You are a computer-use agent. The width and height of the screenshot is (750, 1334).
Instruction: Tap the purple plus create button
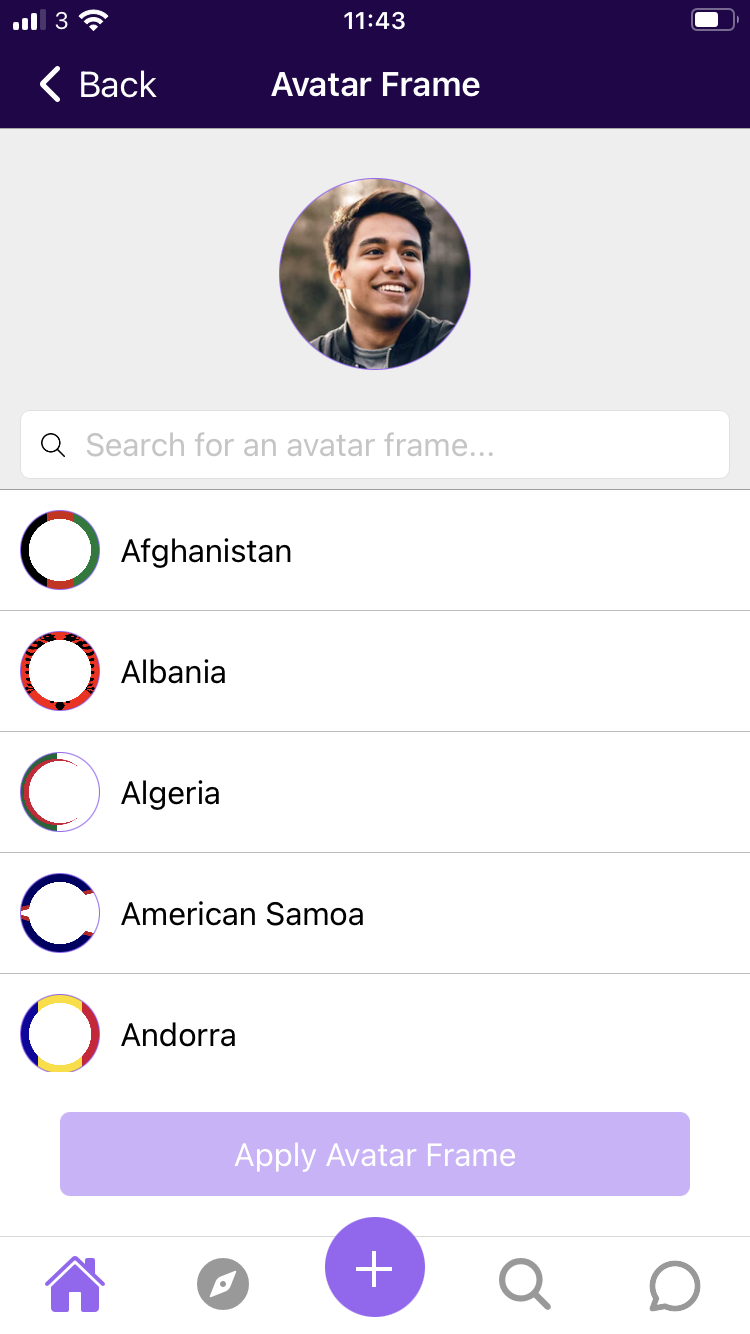coord(375,1267)
